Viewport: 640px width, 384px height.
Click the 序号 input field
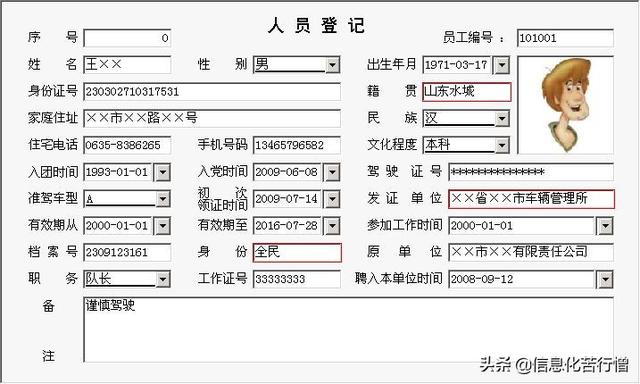click(x=127, y=38)
